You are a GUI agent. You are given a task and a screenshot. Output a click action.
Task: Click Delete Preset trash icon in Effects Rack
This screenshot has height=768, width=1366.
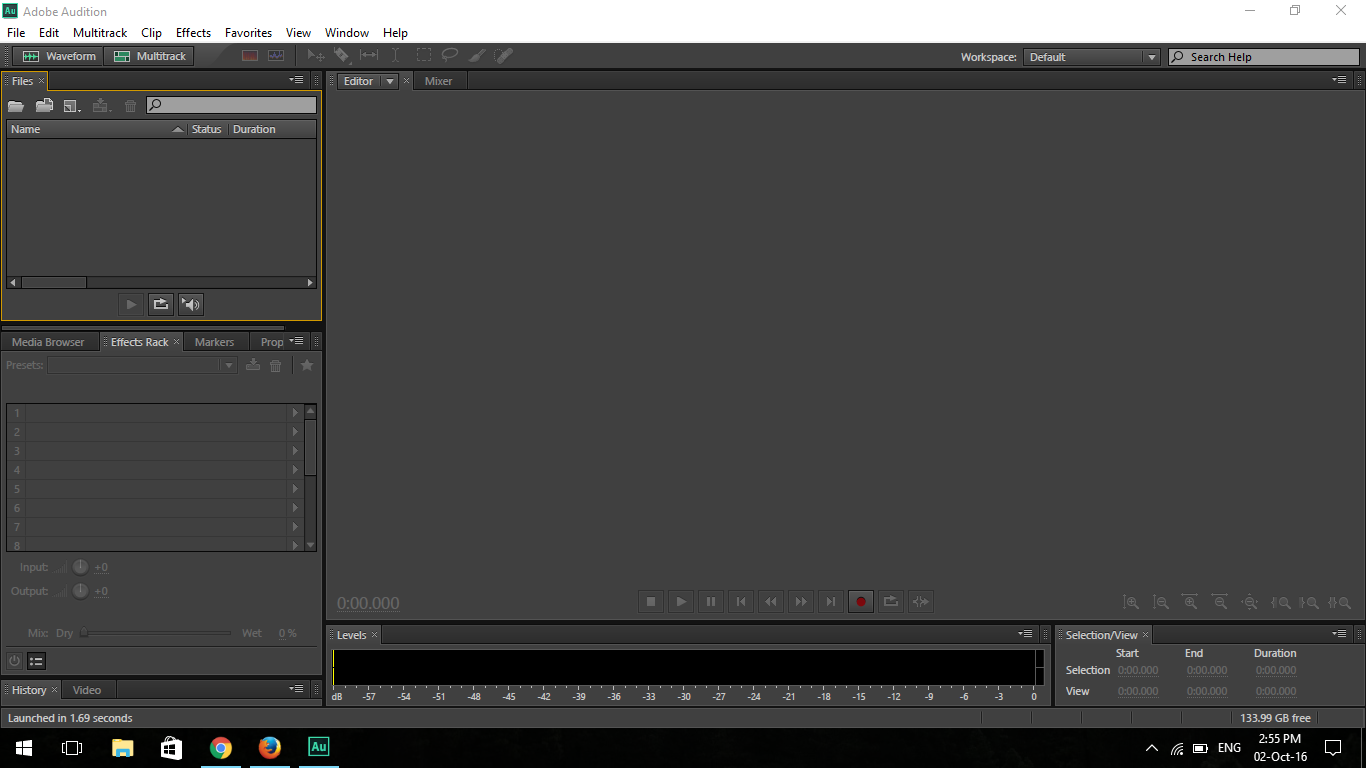pos(276,365)
